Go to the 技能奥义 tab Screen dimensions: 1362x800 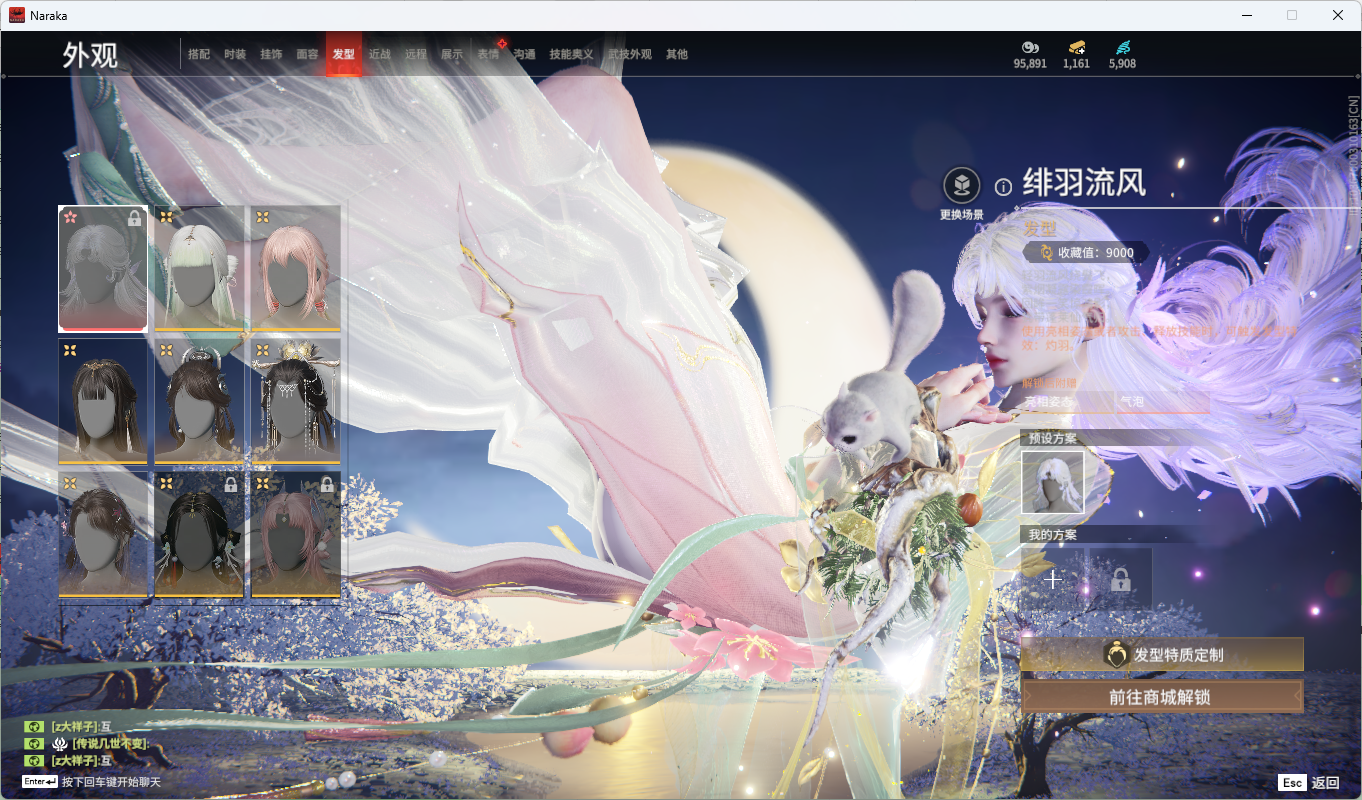coord(571,54)
